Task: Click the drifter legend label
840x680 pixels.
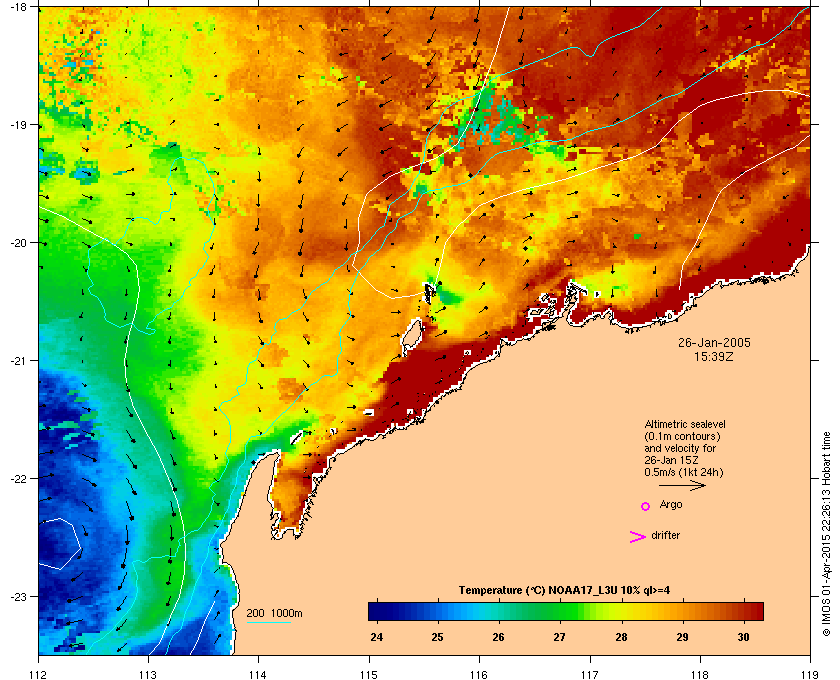Action: tap(665, 535)
